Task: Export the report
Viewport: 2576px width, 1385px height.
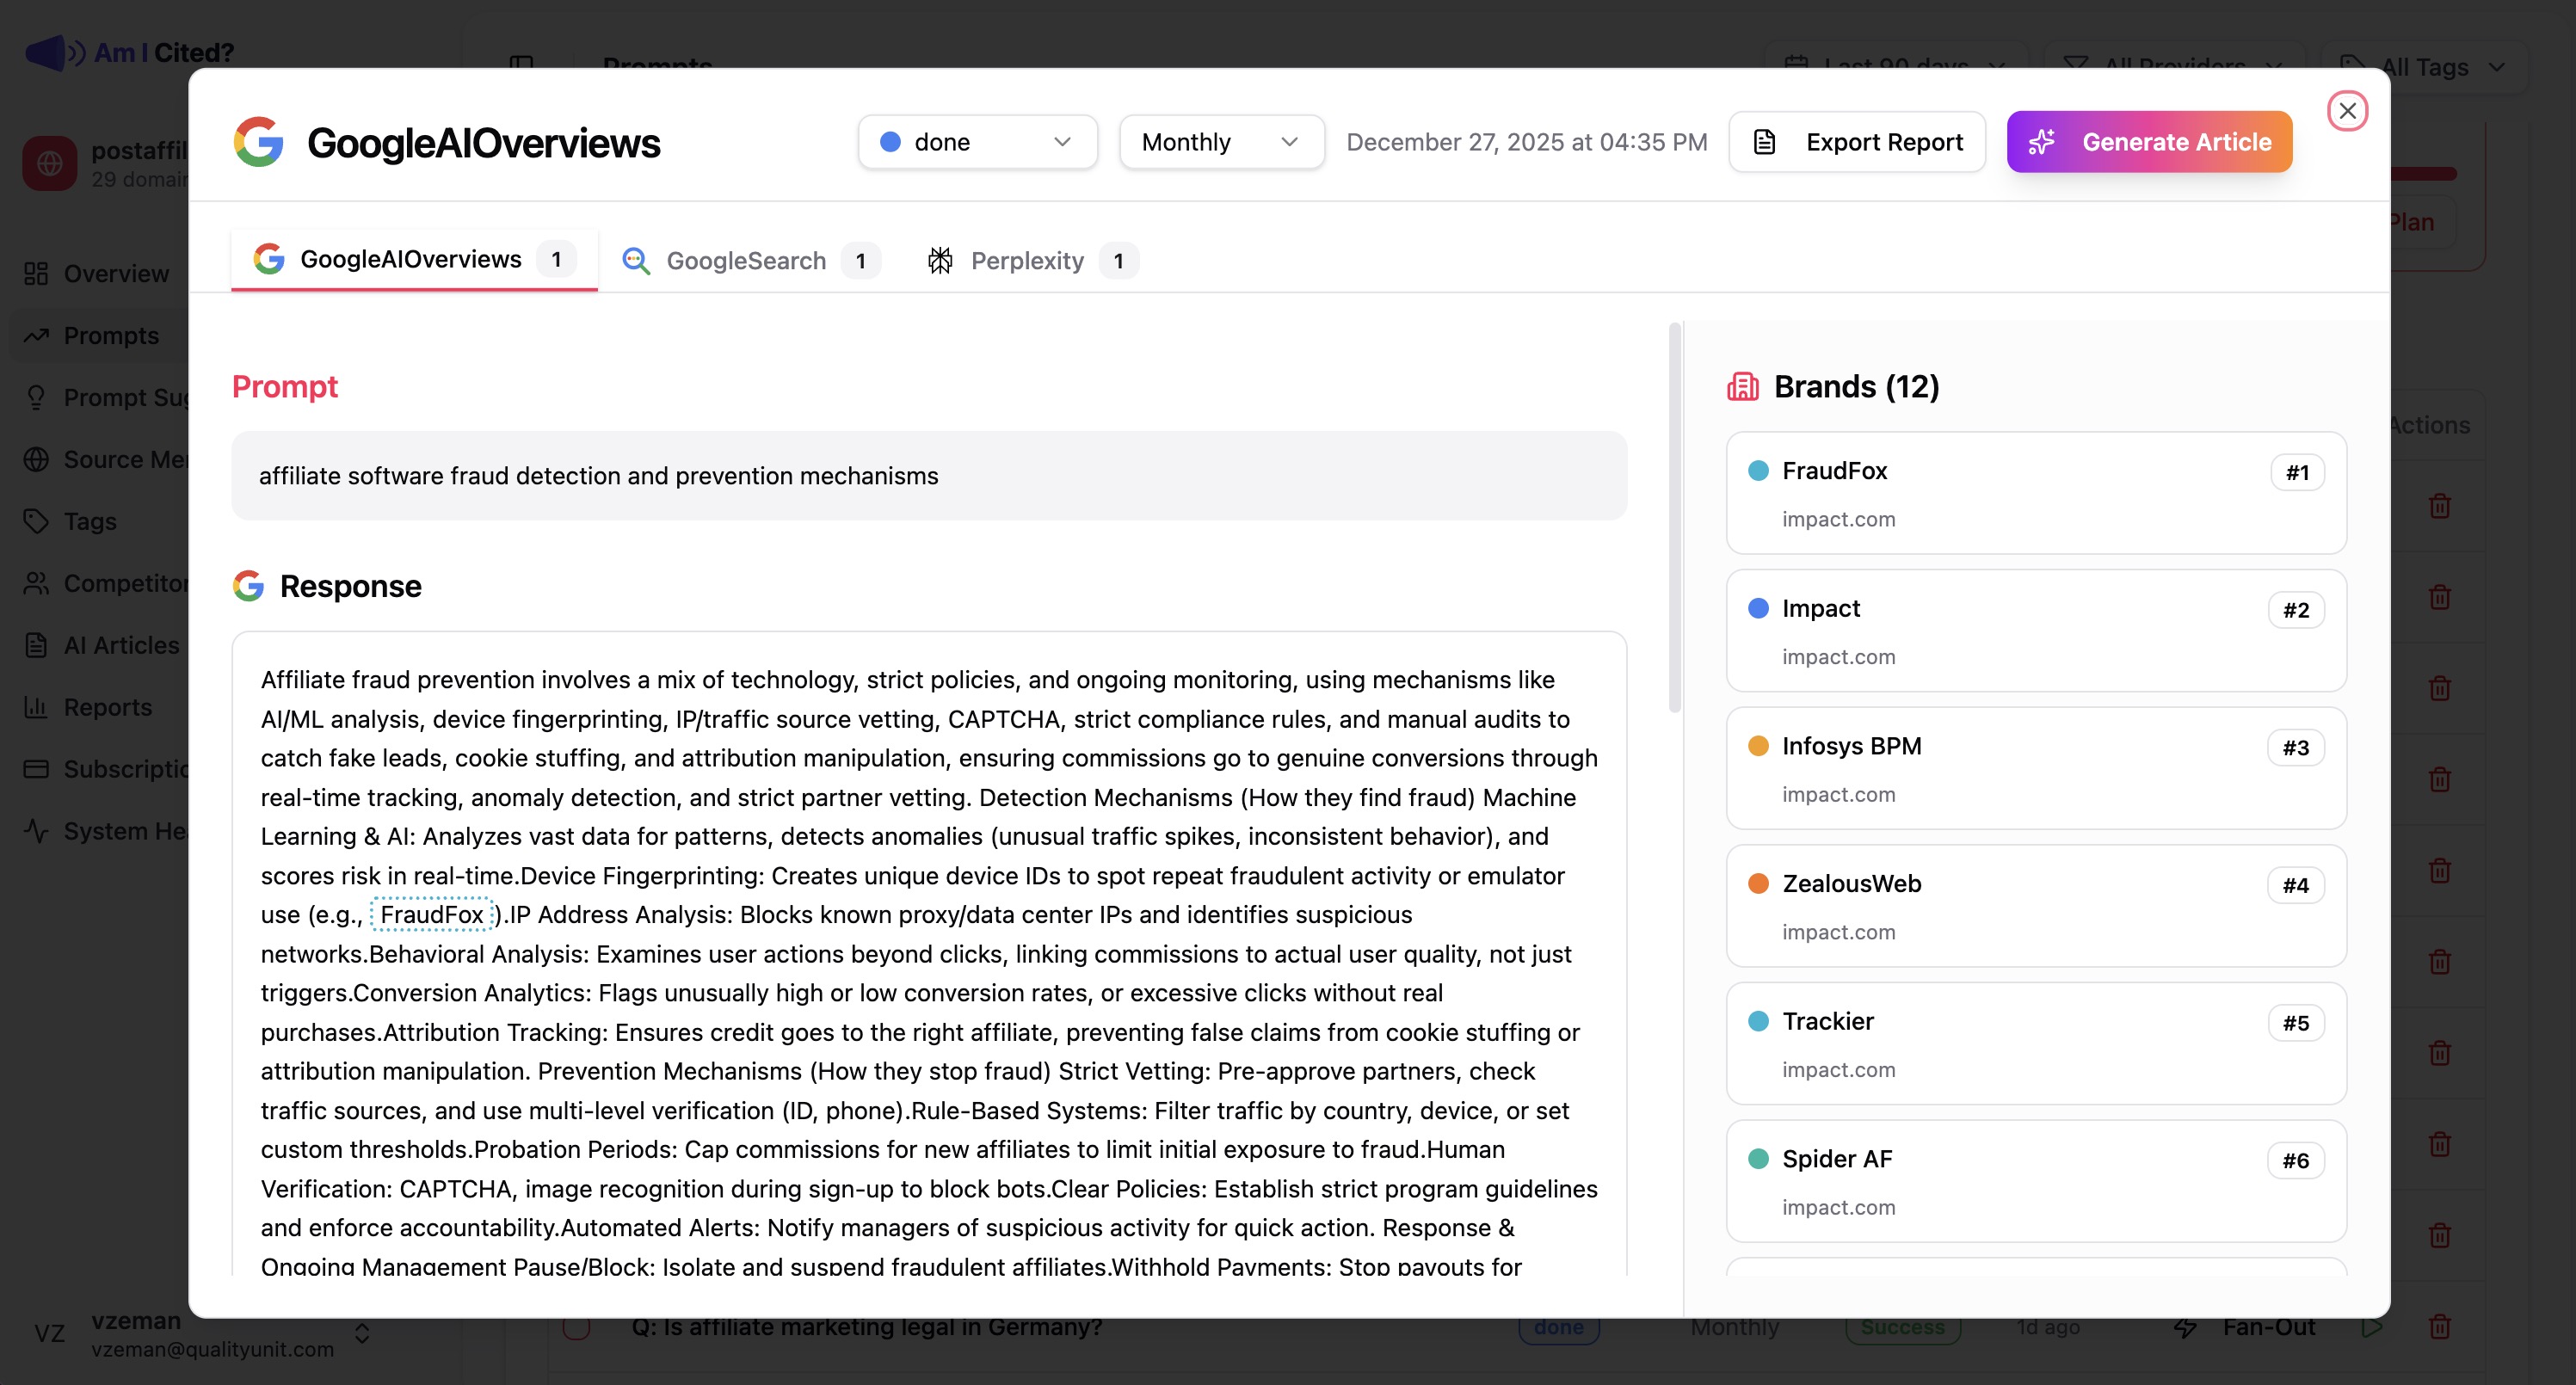Action: [x=1858, y=141]
